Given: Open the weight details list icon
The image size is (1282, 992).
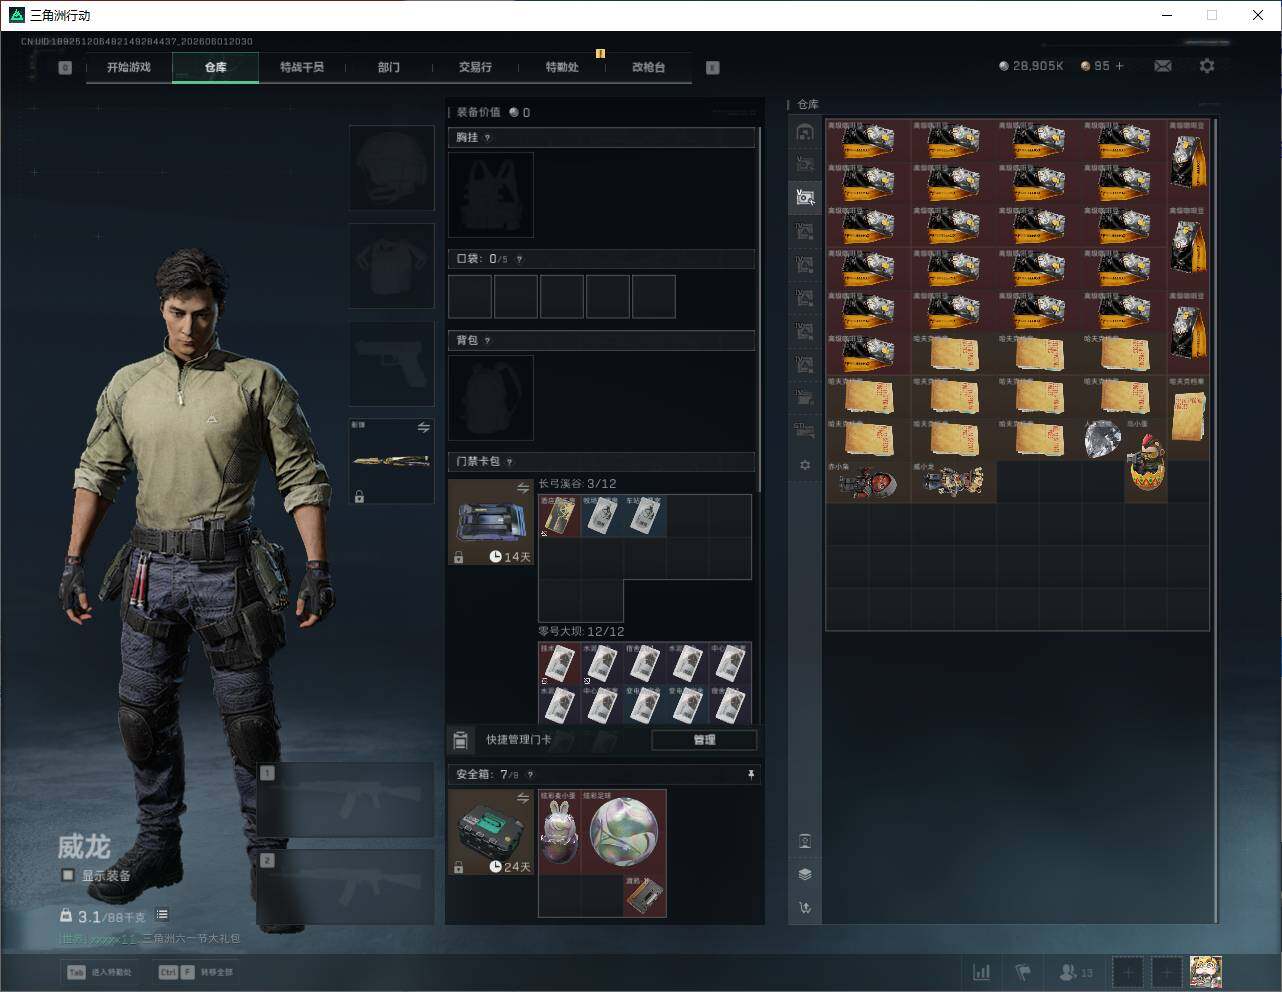Looking at the screenshot, I should (162, 915).
